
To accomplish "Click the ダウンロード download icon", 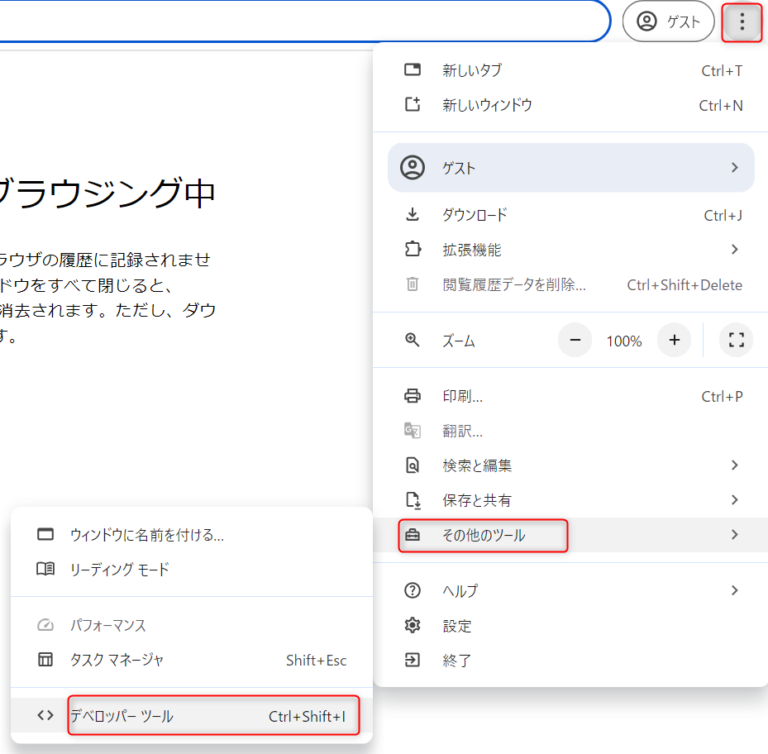I will 412,215.
